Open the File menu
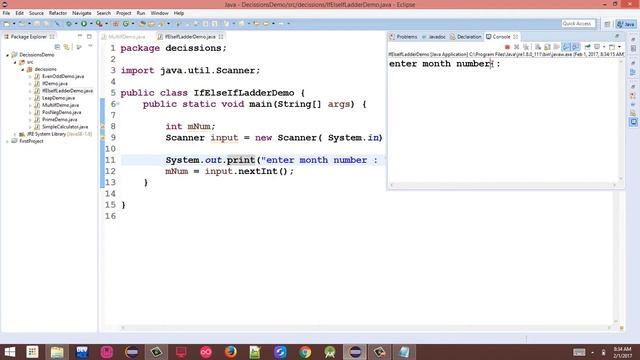 pyautogui.click(x=6, y=13)
